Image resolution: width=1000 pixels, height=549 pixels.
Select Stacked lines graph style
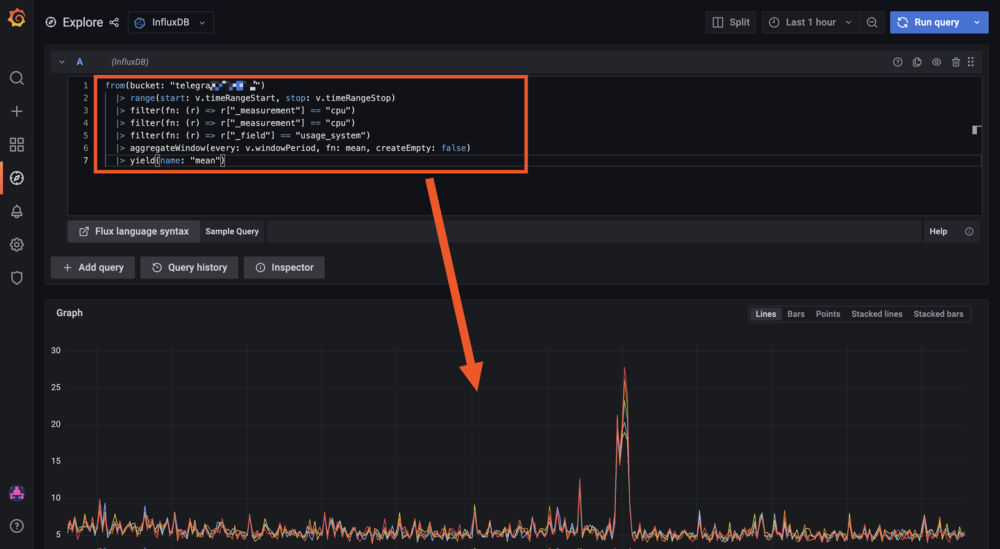pyautogui.click(x=876, y=314)
